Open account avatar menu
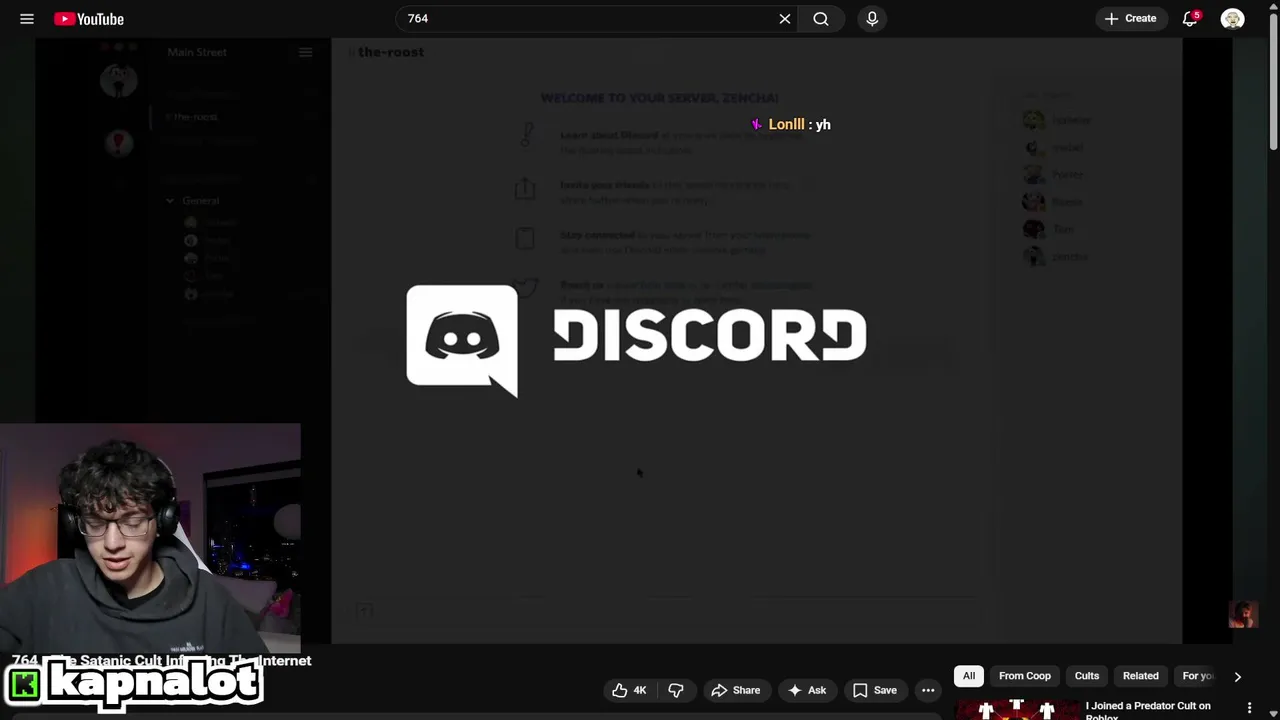This screenshot has width=1280, height=720. pos(1233,19)
